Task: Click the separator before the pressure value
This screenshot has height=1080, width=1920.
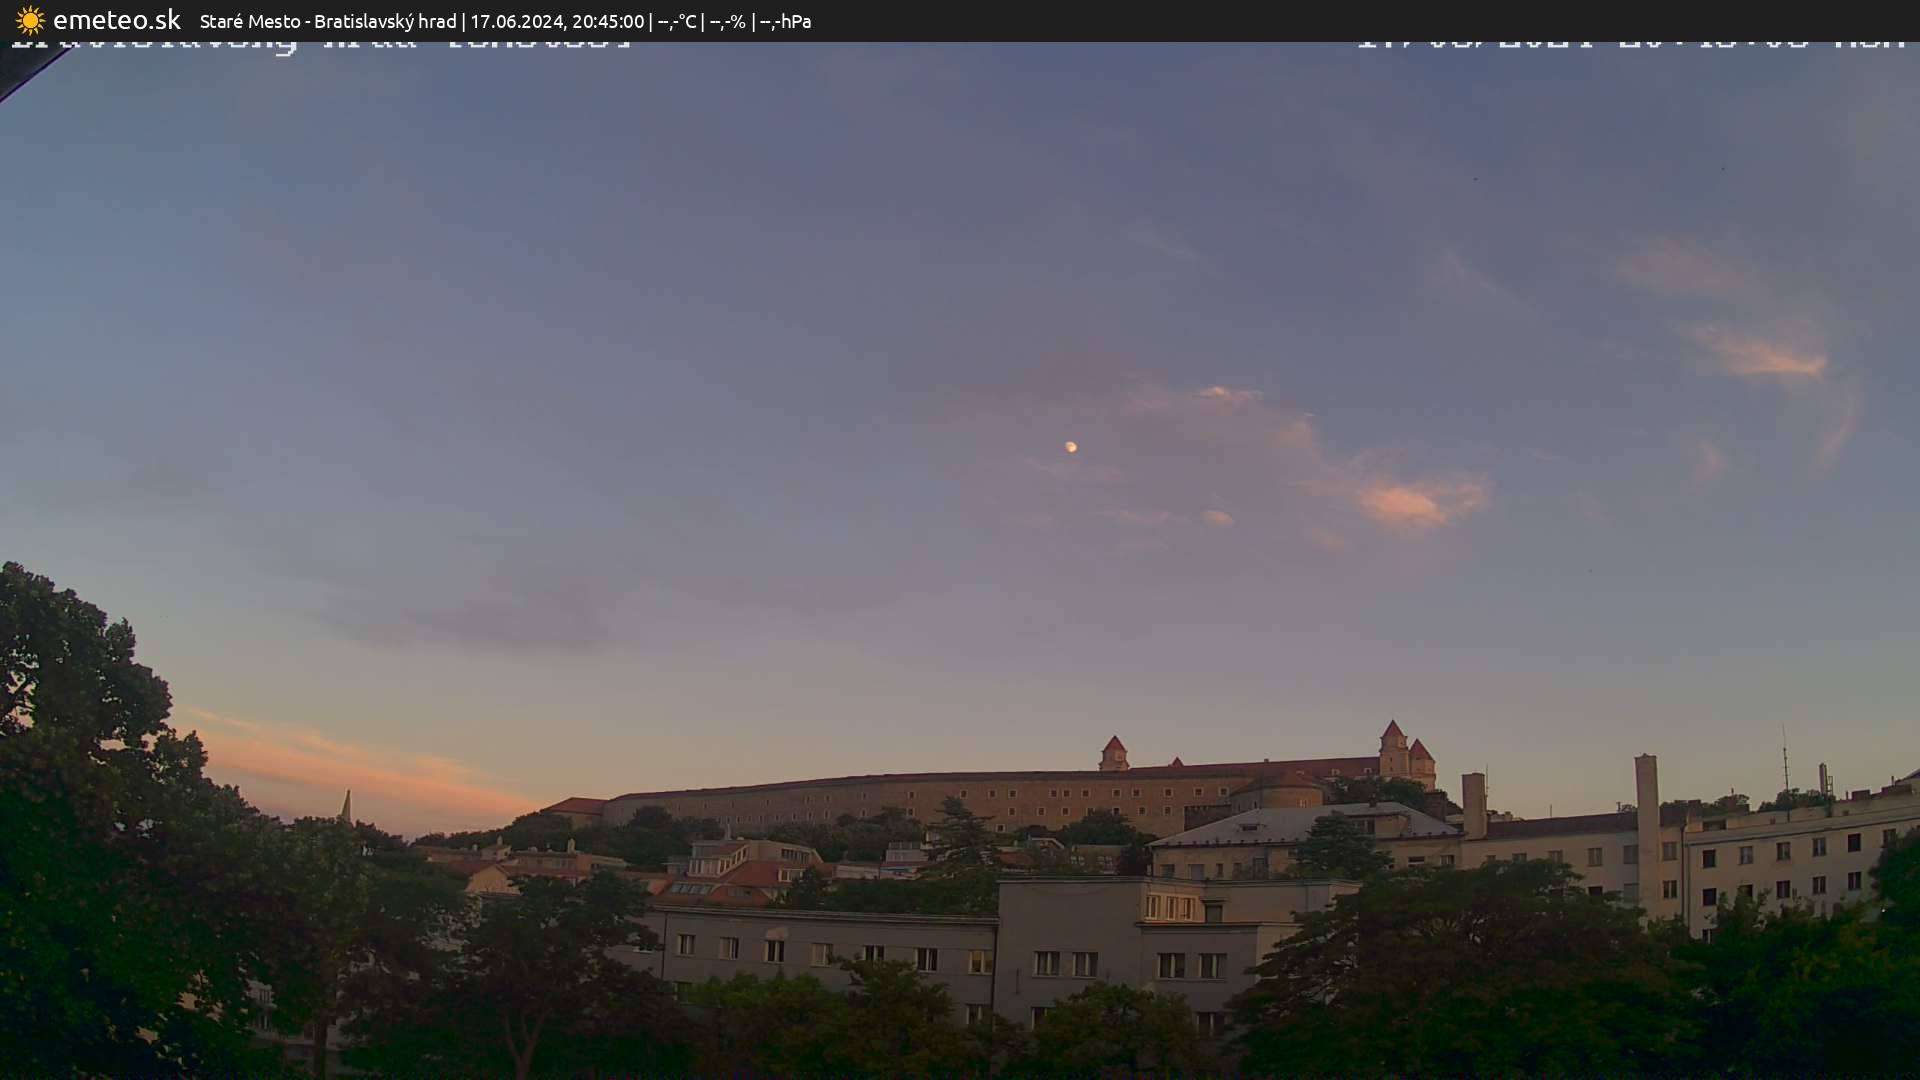Action: [x=753, y=20]
